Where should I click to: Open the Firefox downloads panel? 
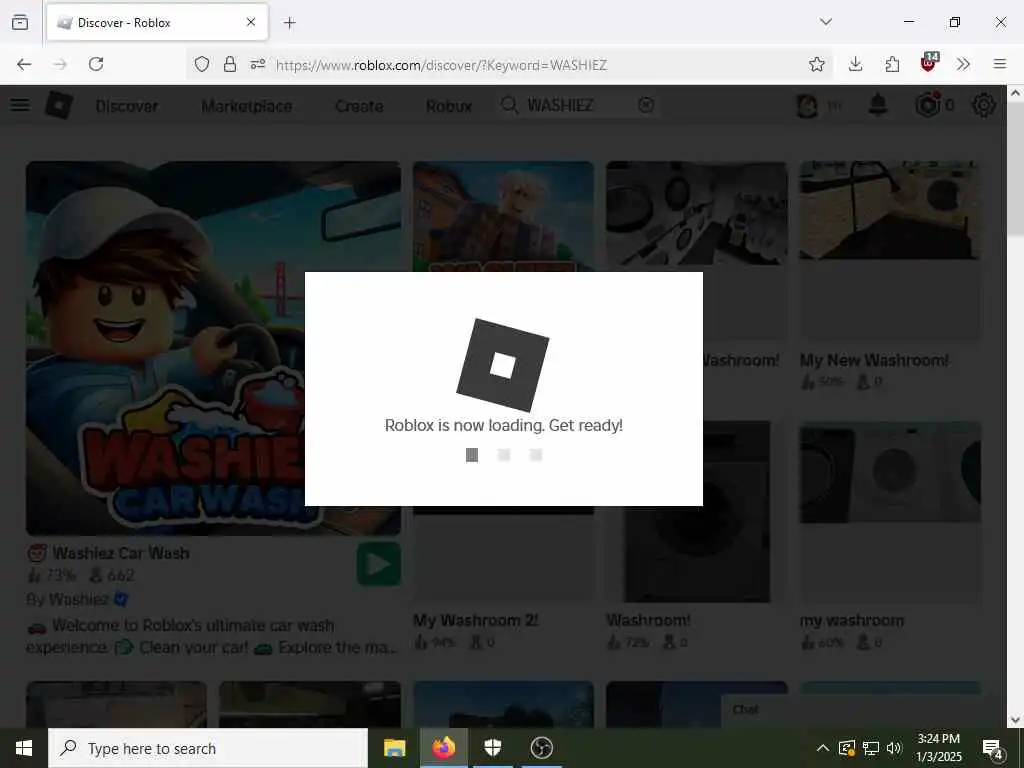click(x=856, y=64)
